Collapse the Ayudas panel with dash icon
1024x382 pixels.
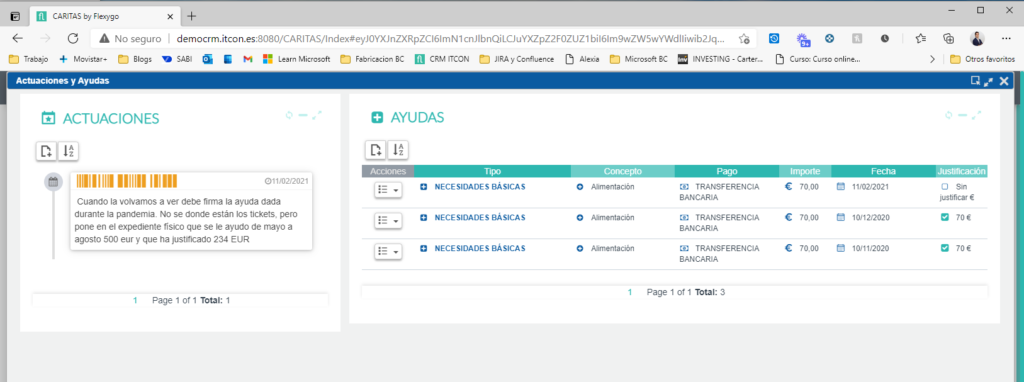pyautogui.click(x=963, y=116)
